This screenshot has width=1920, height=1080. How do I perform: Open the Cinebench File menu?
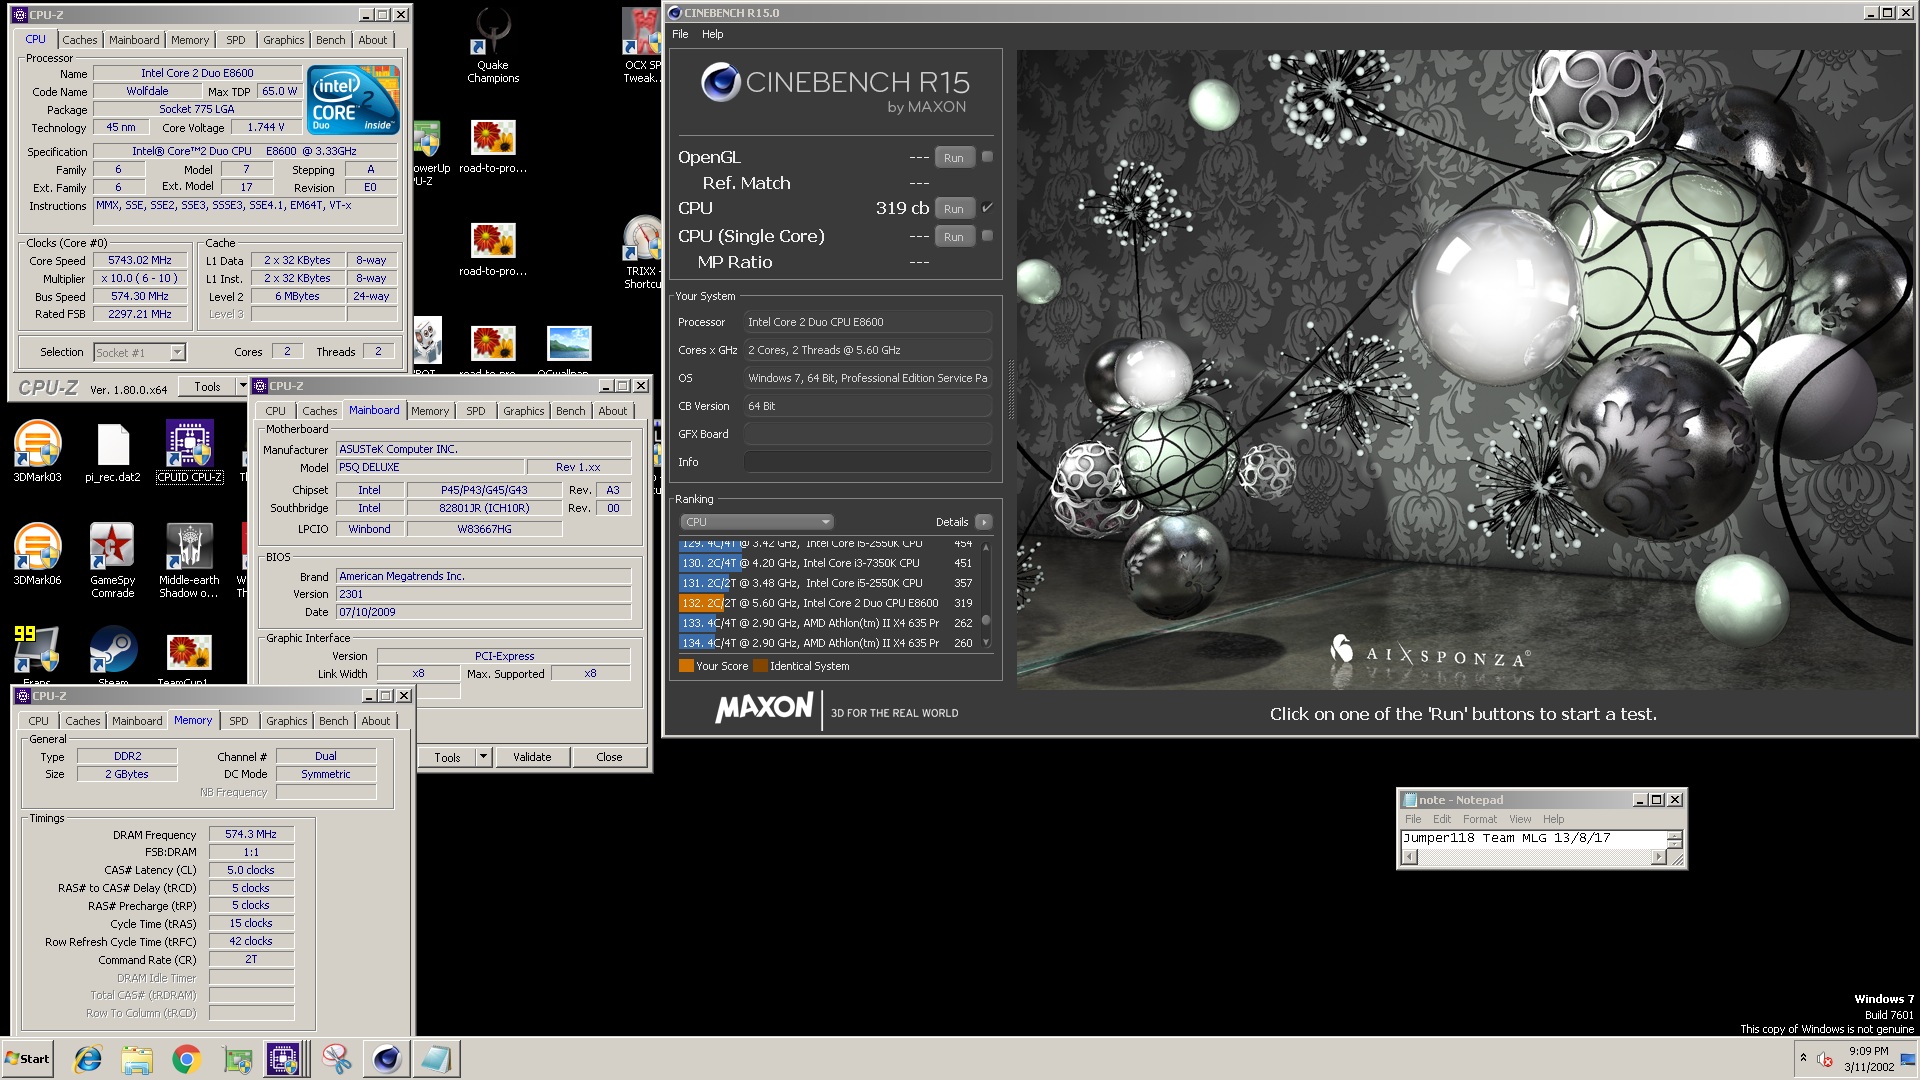(680, 34)
